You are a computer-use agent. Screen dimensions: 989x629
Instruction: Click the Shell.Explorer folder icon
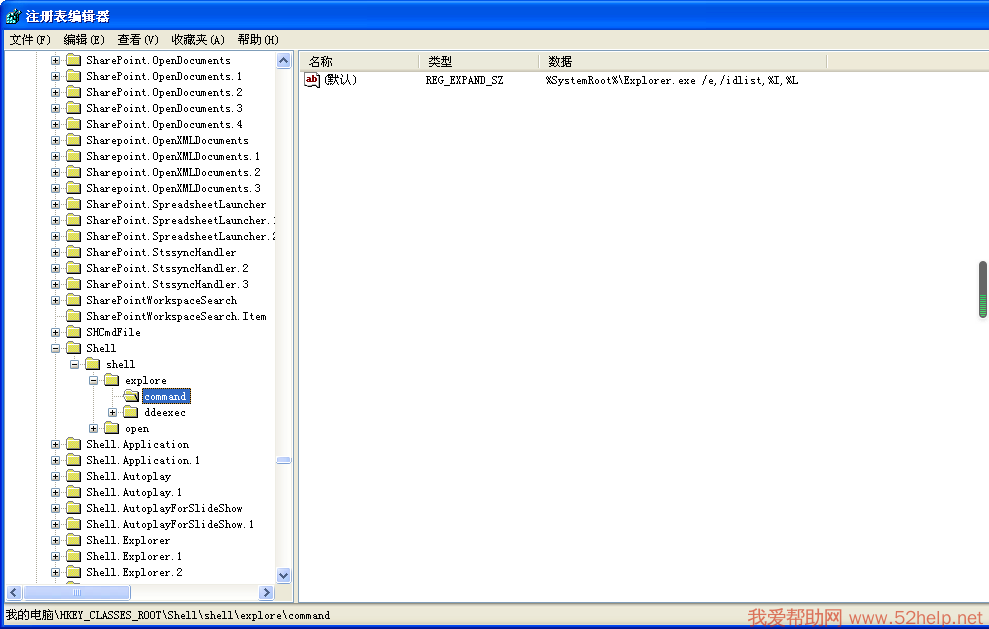pyautogui.click(x=73, y=540)
